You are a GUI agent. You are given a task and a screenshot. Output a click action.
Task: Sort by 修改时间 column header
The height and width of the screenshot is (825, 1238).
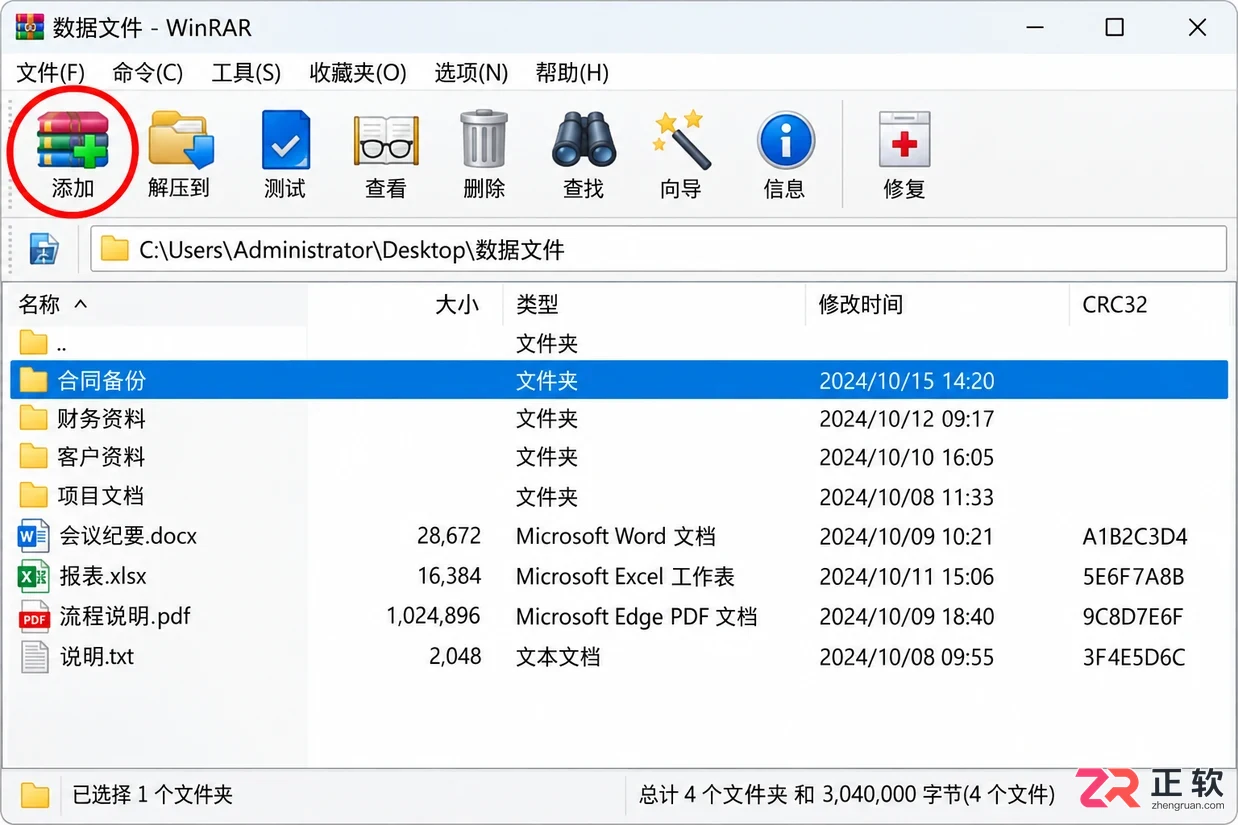(861, 304)
